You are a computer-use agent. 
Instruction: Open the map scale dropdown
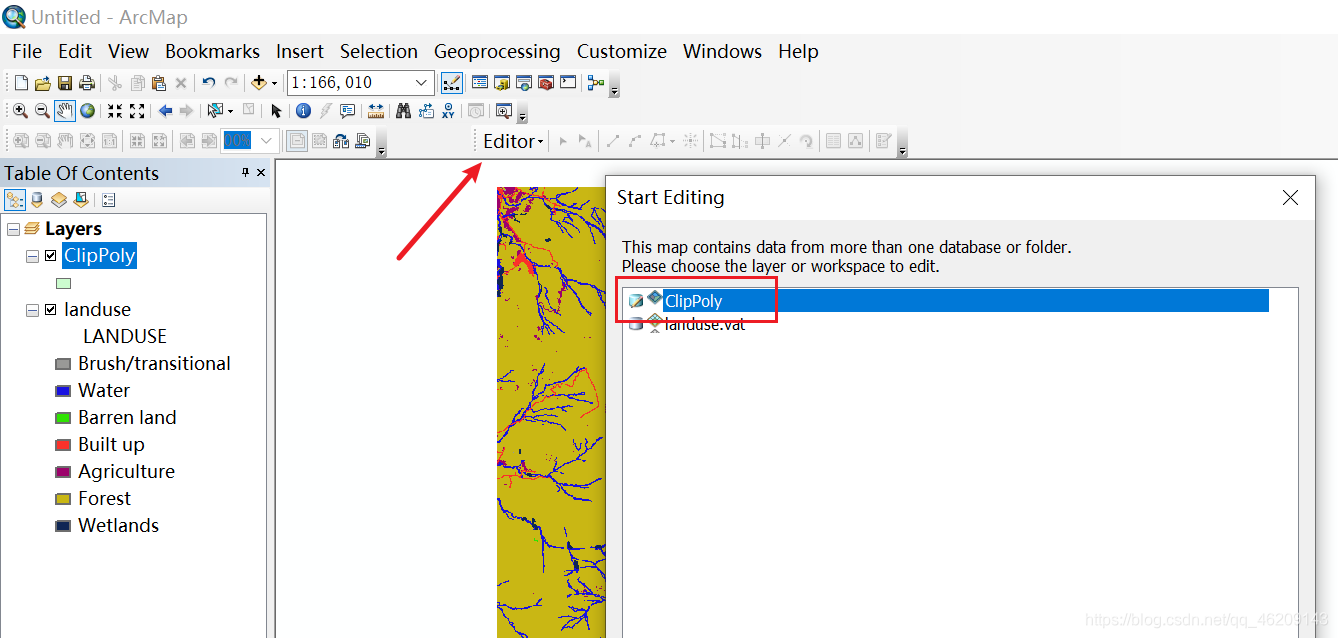coord(421,83)
